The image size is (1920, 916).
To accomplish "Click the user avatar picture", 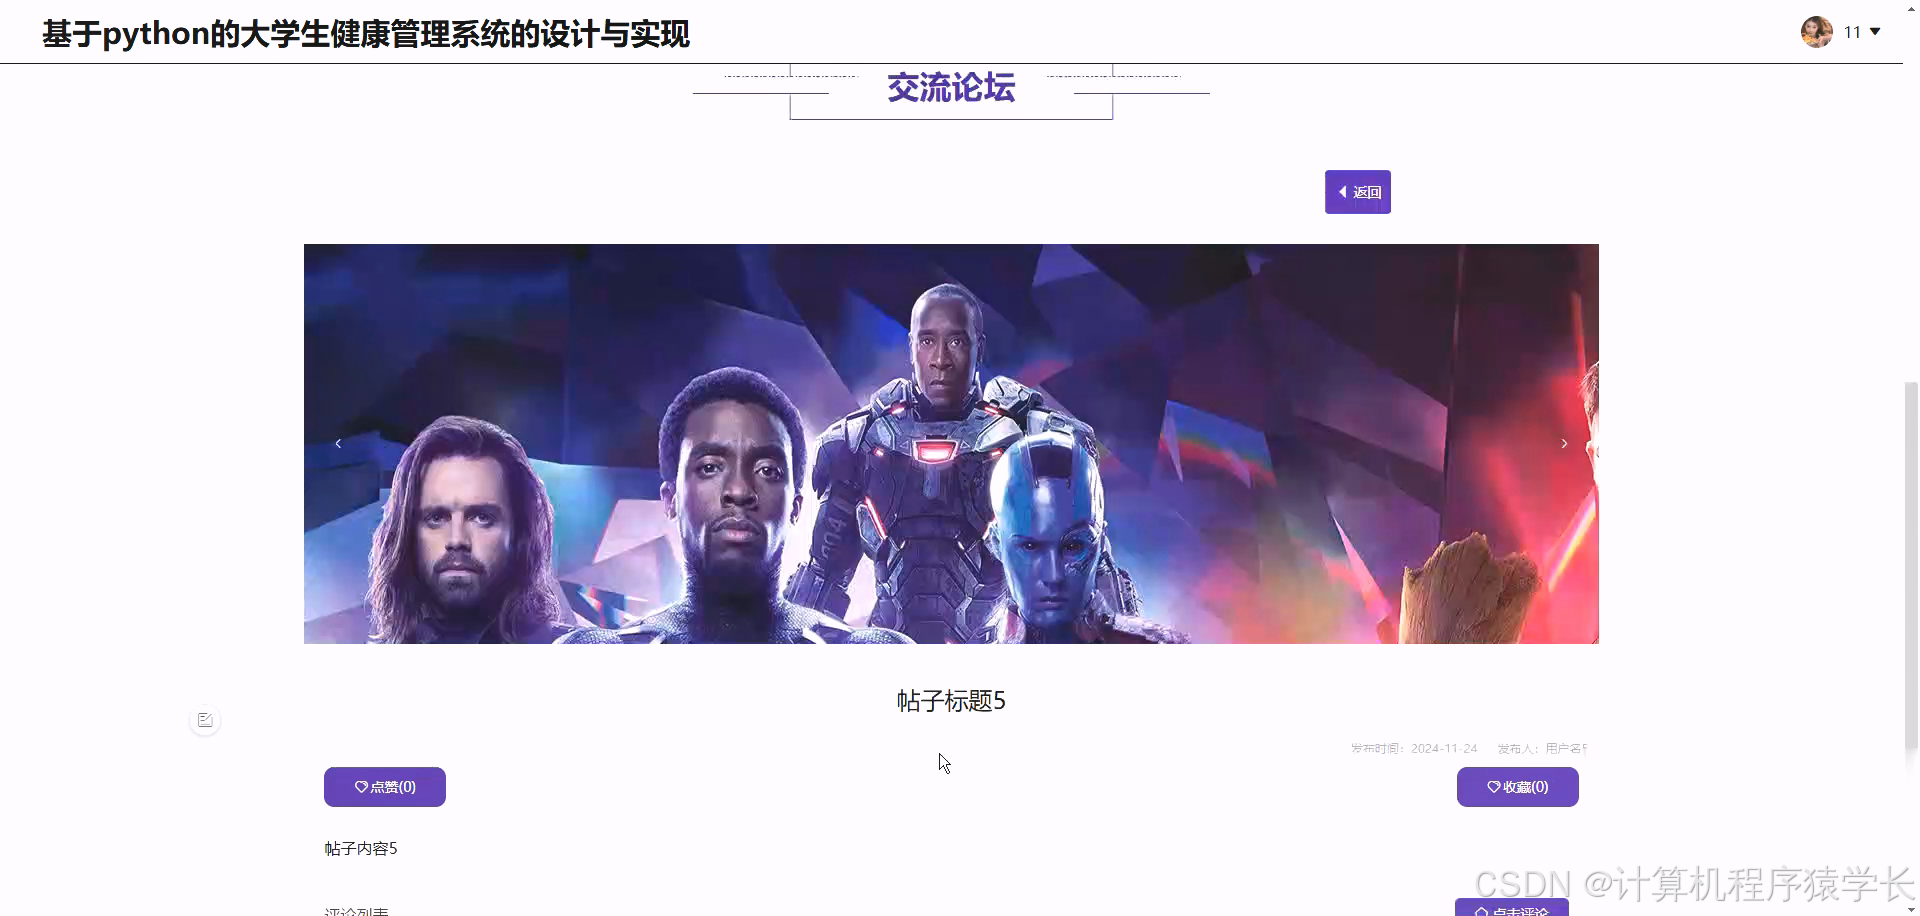I will 1816,32.
